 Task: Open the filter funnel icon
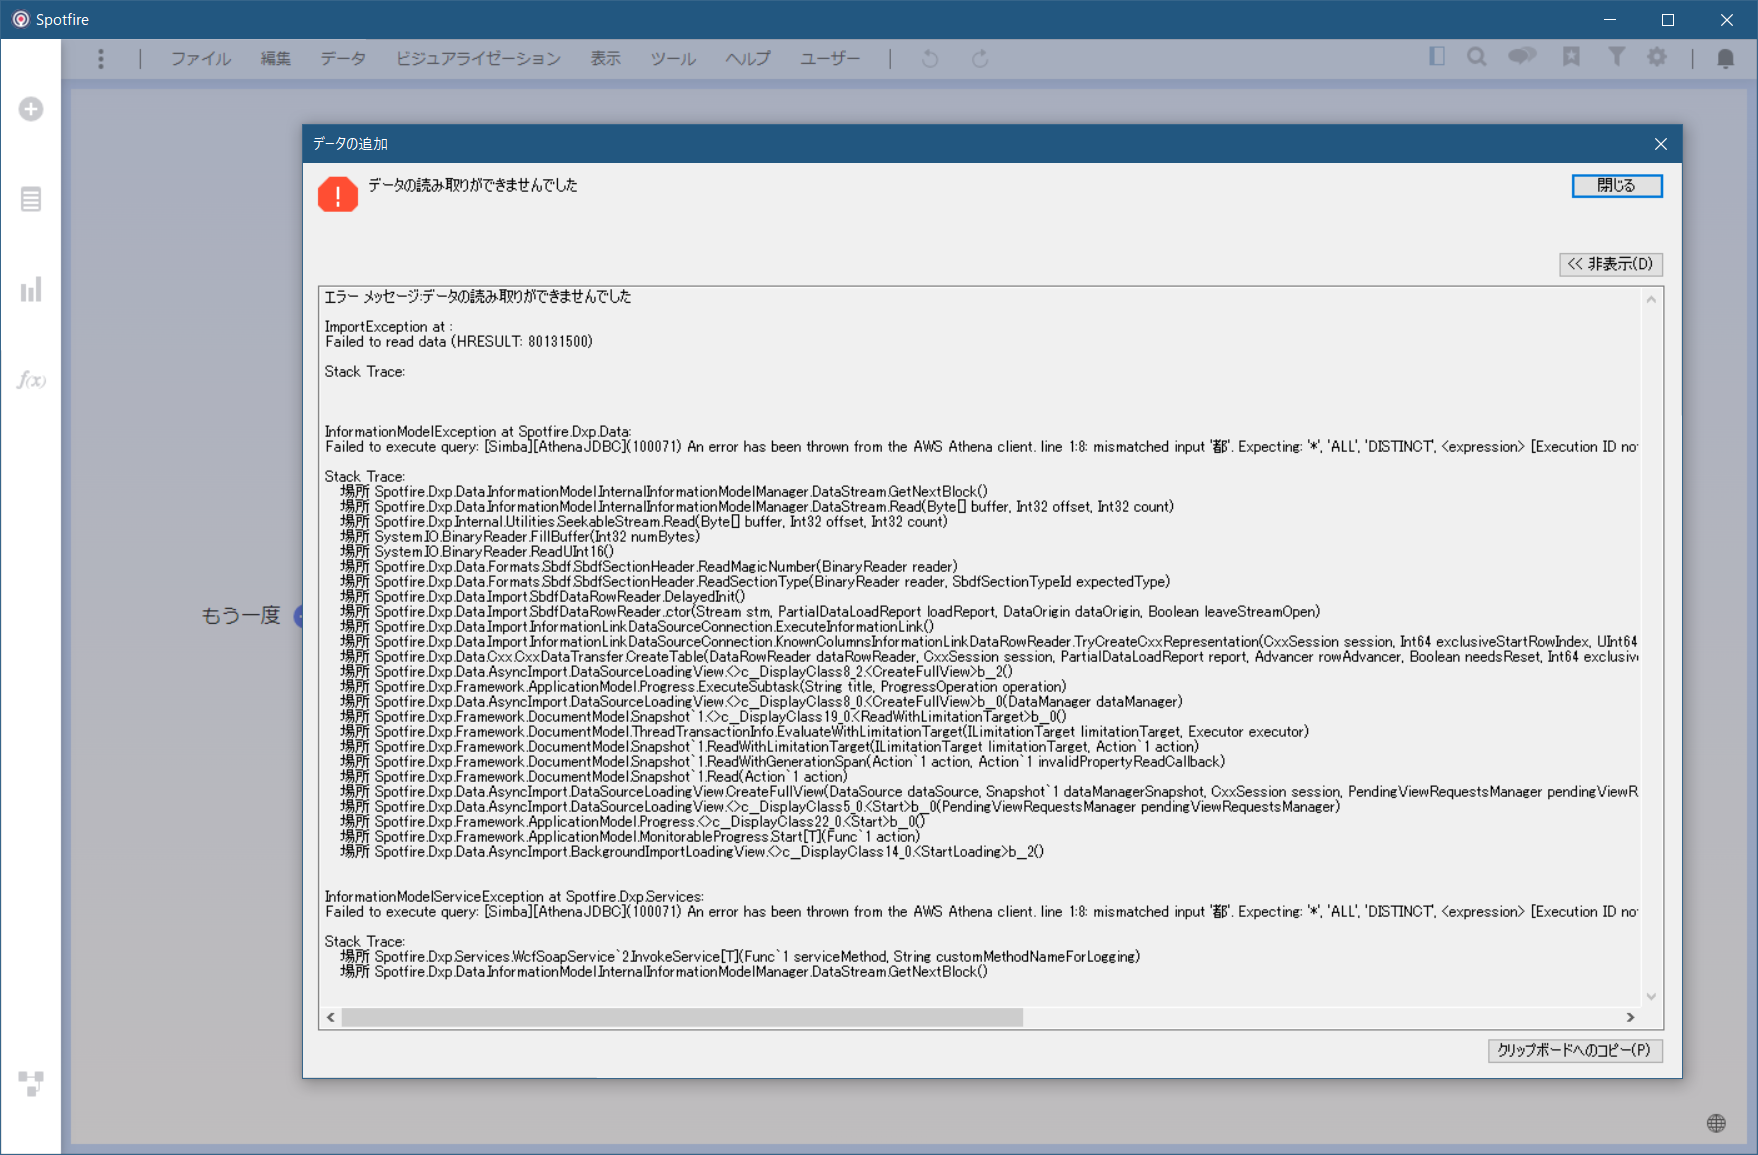(x=1616, y=57)
